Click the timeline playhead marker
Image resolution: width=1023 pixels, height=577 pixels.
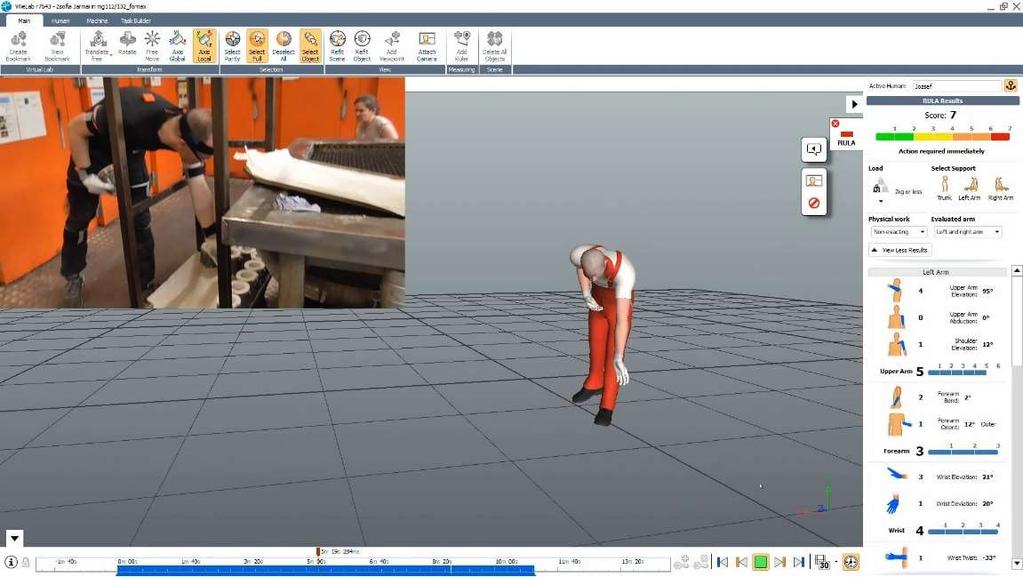tap(318, 552)
